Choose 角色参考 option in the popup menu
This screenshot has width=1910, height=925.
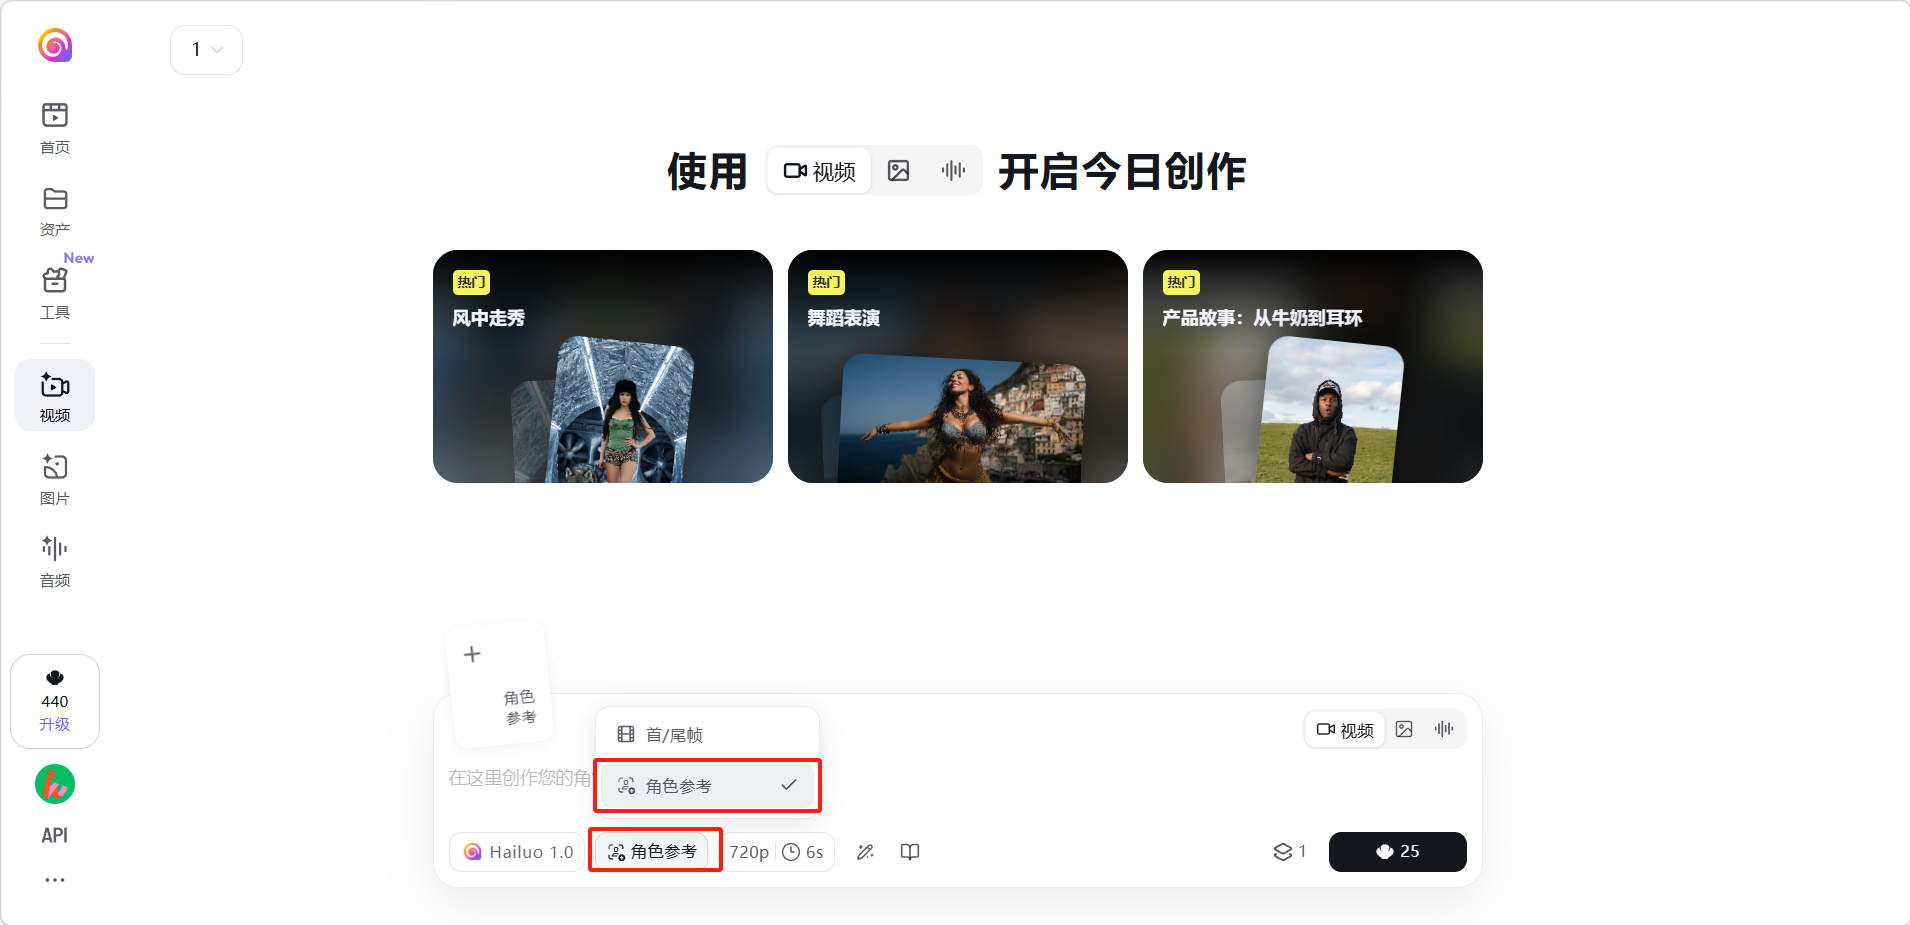click(x=707, y=786)
